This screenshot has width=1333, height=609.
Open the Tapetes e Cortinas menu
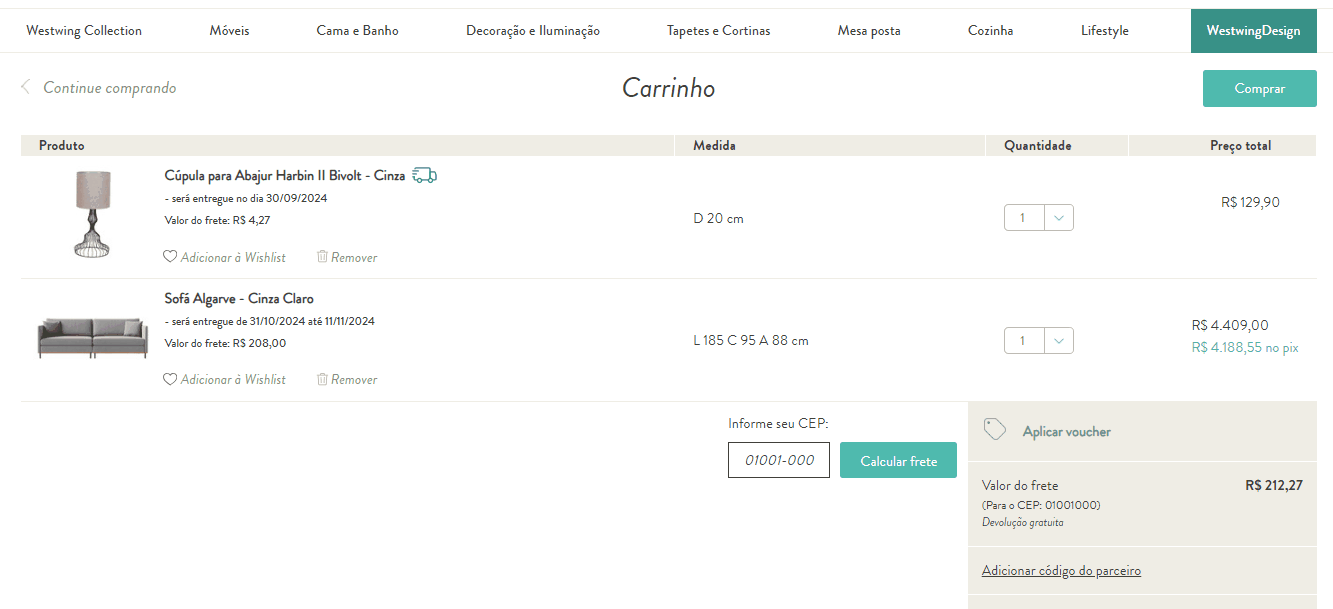click(719, 31)
